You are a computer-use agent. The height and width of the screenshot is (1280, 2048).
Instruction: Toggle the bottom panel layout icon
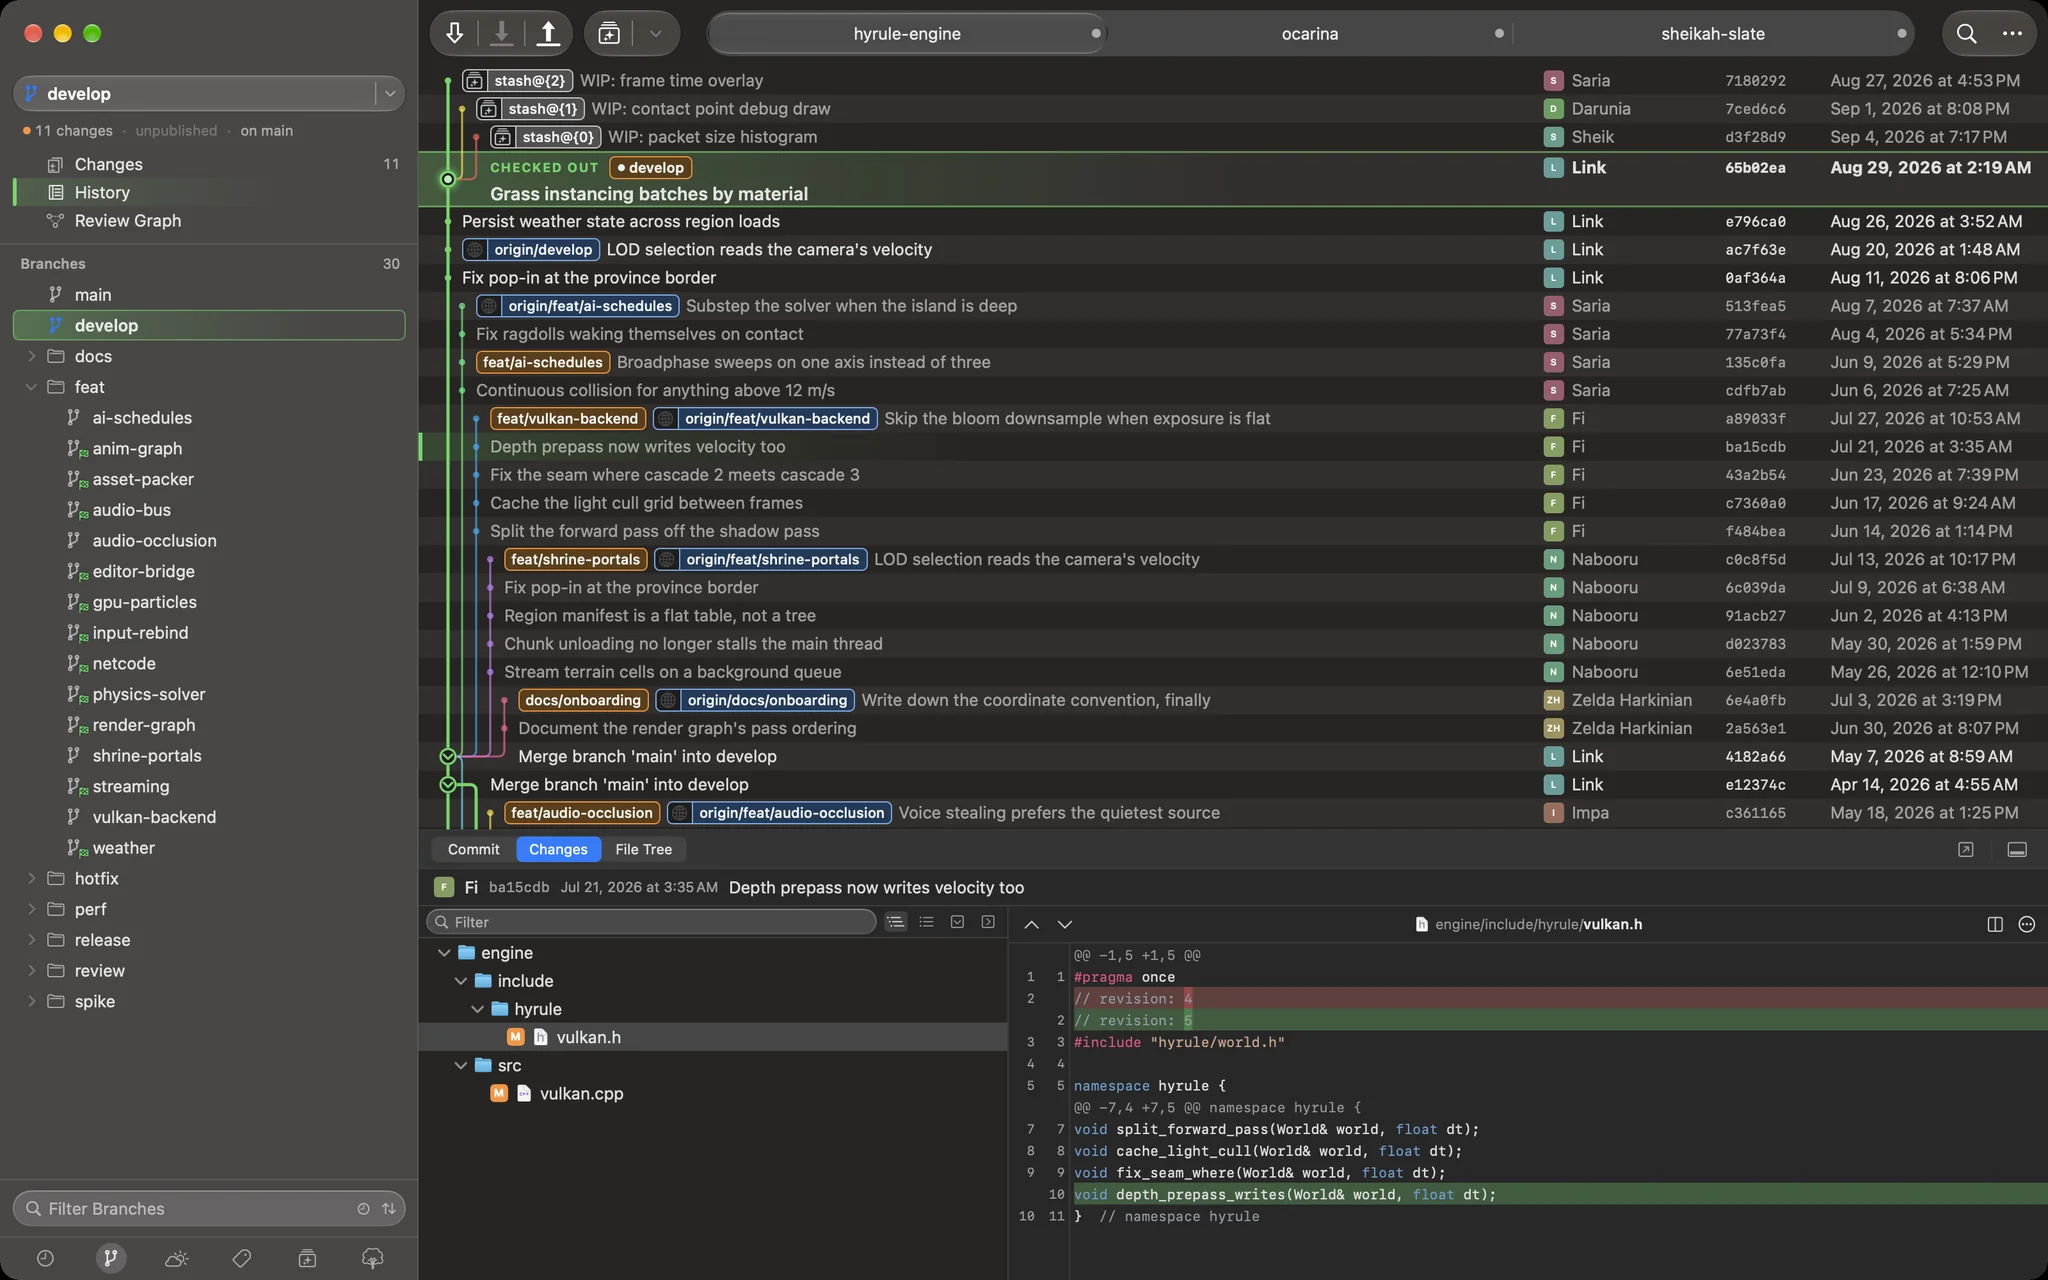(x=2017, y=849)
